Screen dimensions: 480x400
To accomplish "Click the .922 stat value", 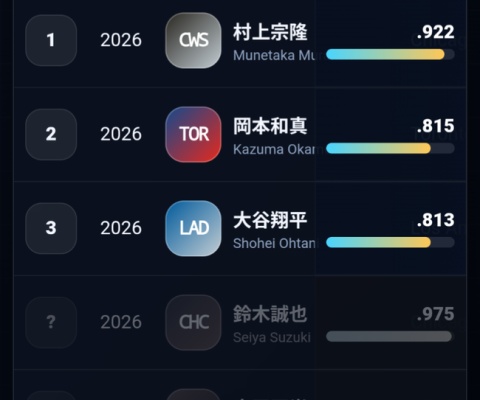I will (x=436, y=32).
